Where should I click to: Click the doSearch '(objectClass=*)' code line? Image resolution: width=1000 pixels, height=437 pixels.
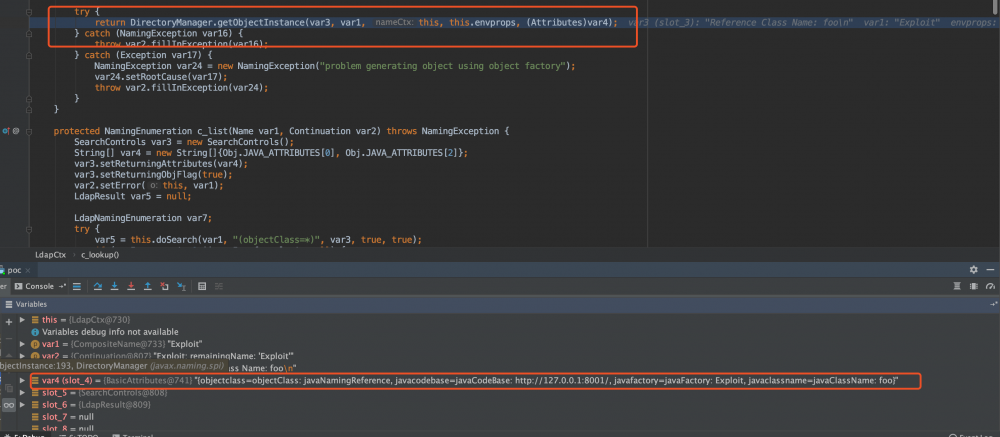point(258,240)
